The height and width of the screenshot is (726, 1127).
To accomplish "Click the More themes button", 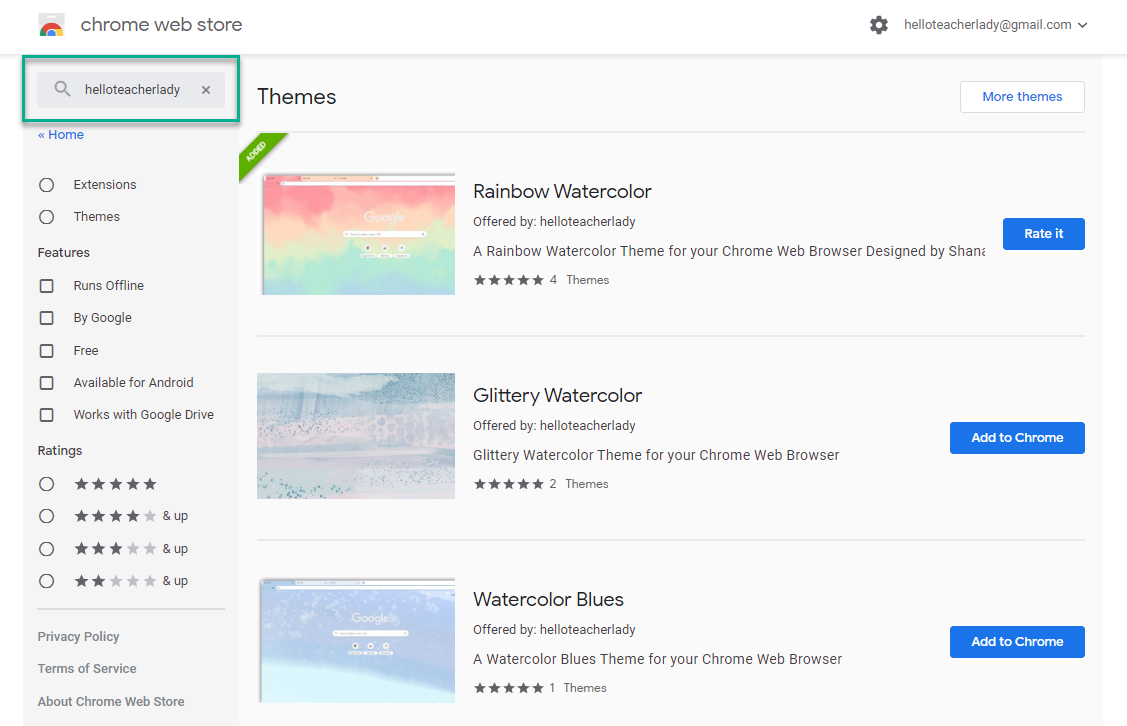I will pyautogui.click(x=1022, y=97).
